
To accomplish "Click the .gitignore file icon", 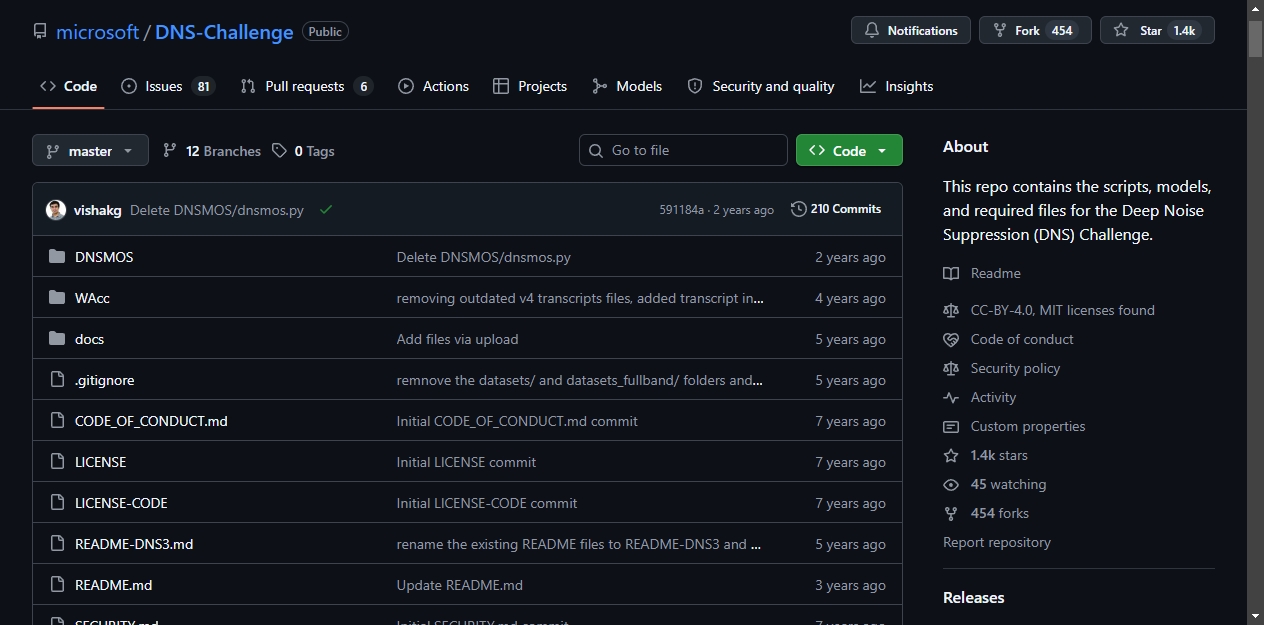I will (57, 380).
